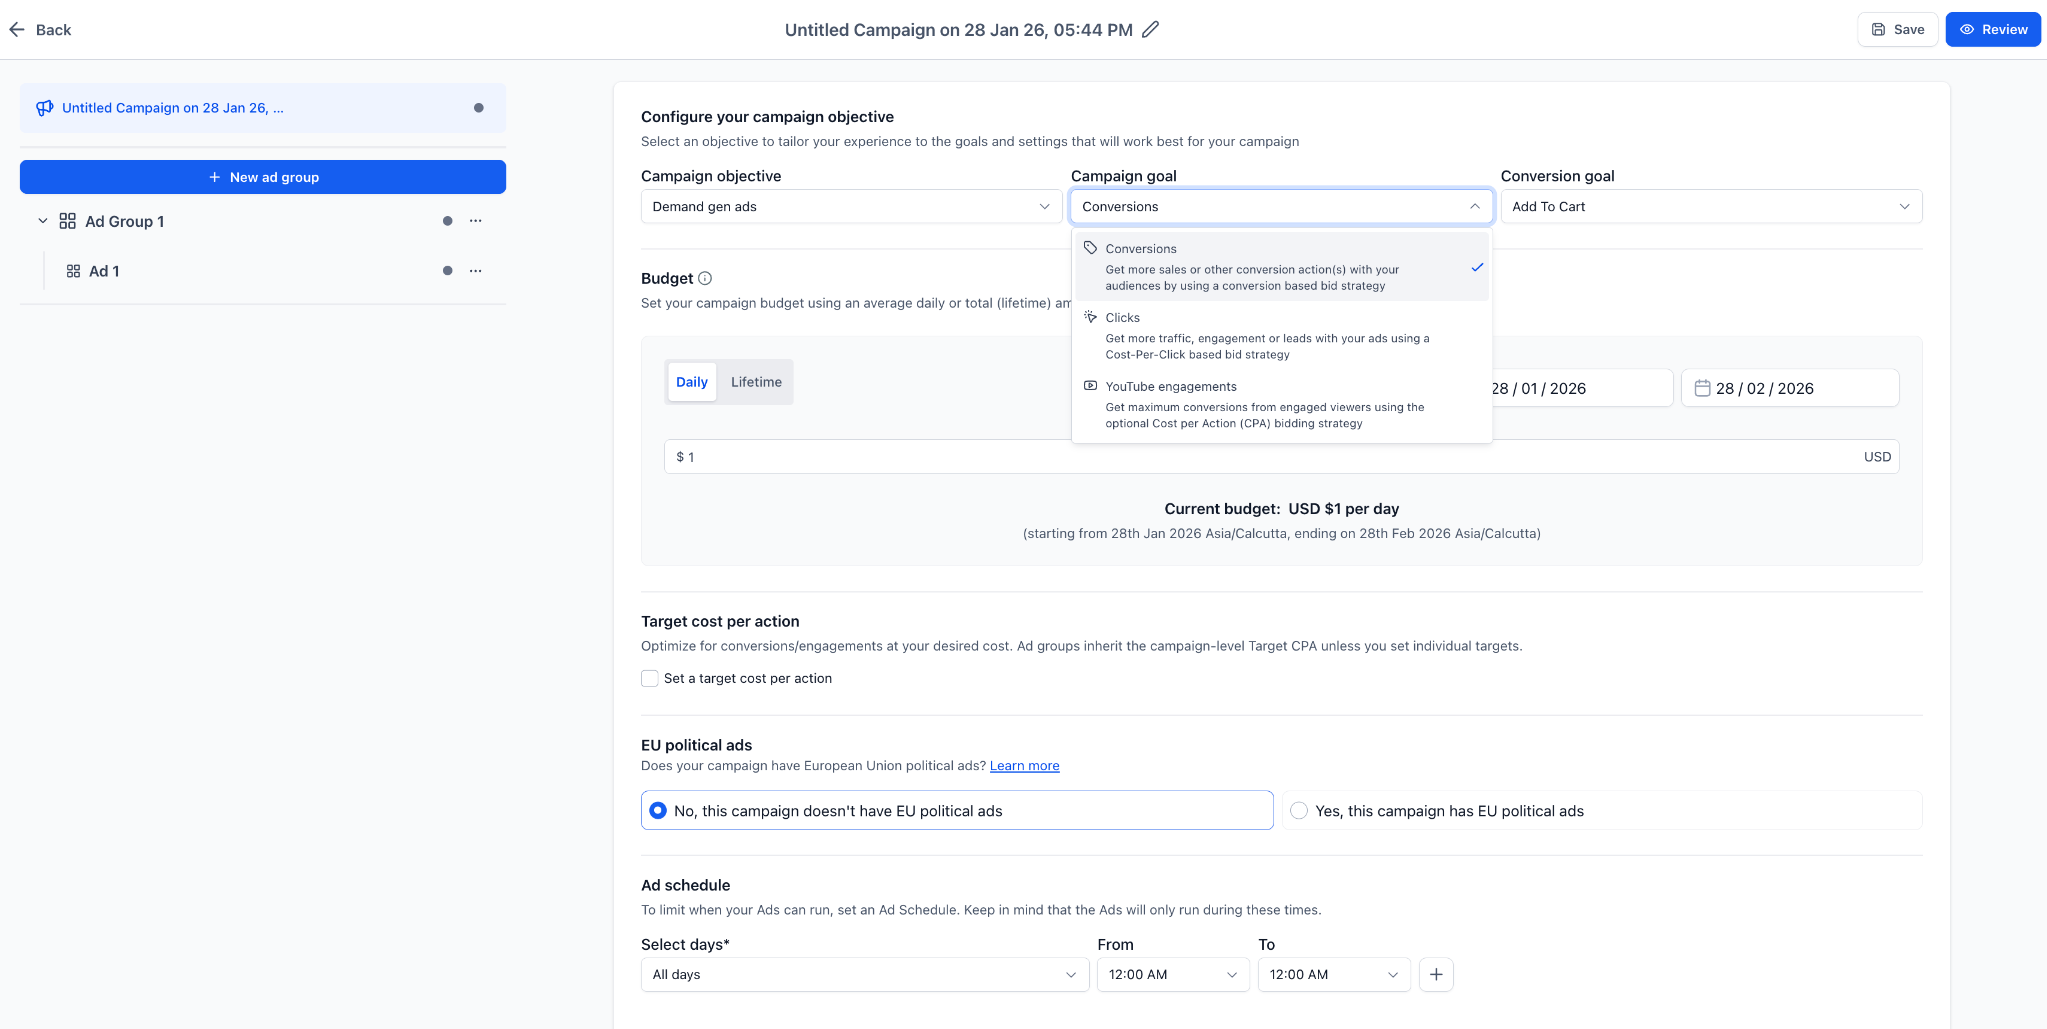Click the megaphone campaign icon in sidebar
The height and width of the screenshot is (1029, 2047).
(45, 108)
